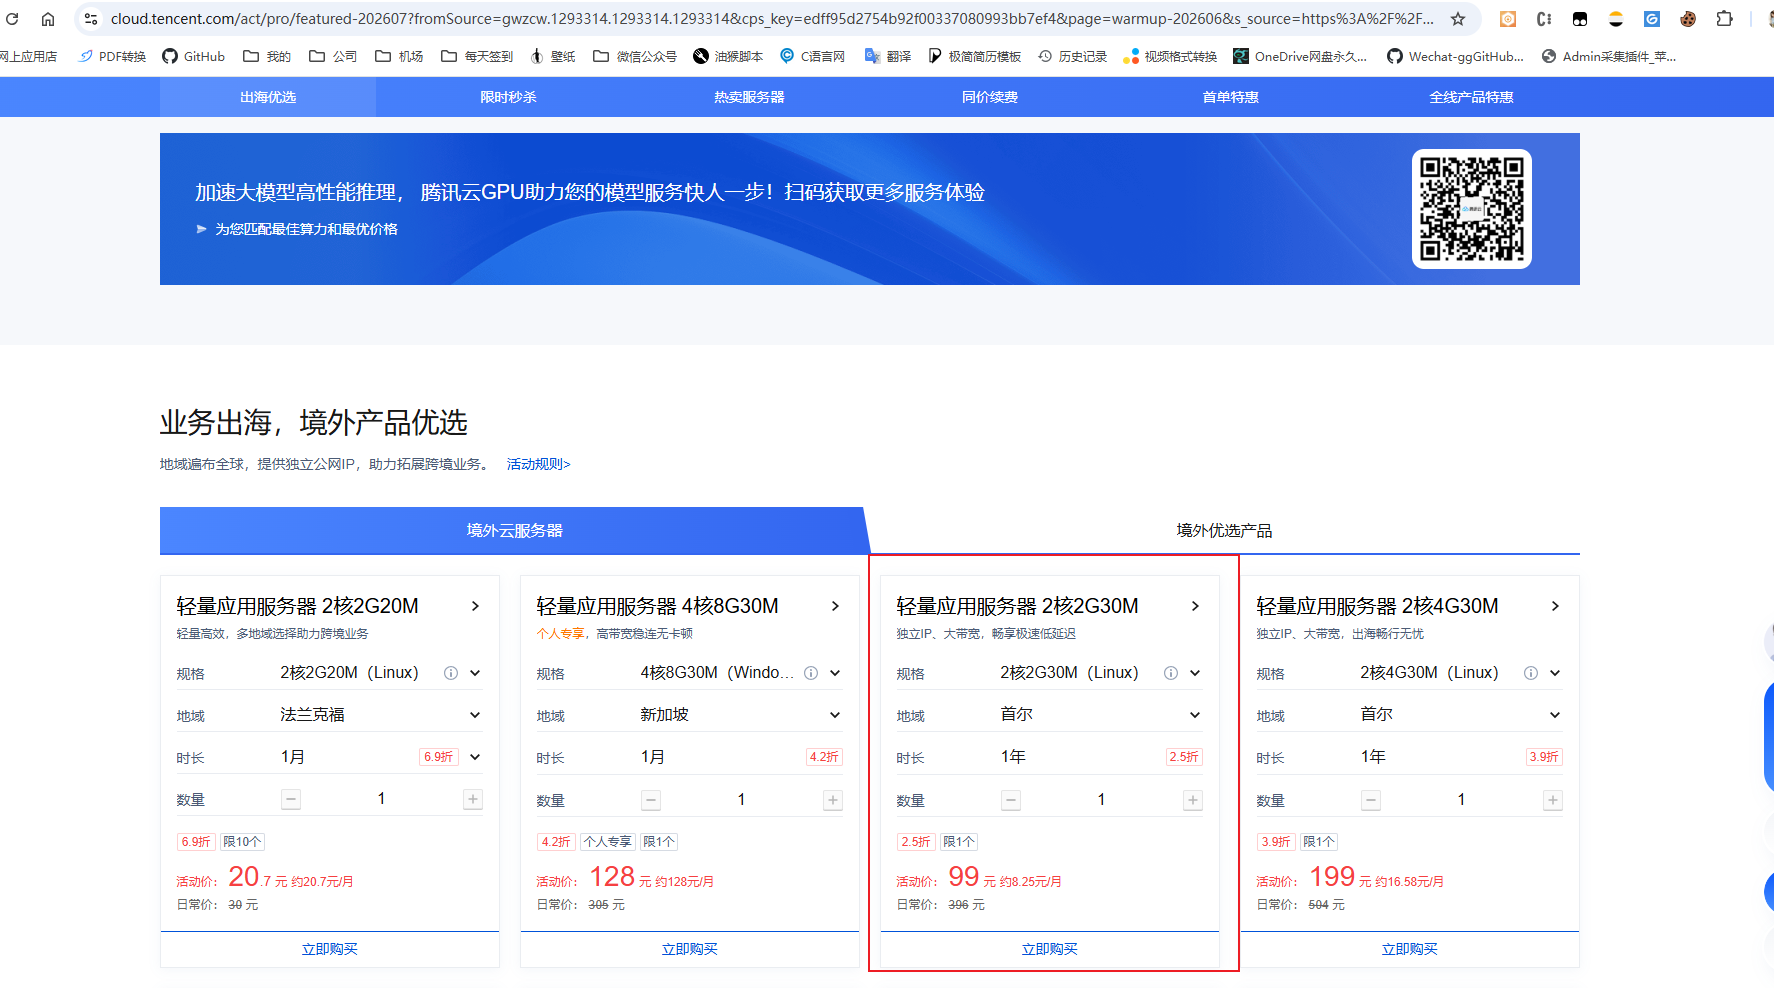
Task: Click 为您匹配最佳算力和最优价格 banner link
Action: (x=306, y=229)
